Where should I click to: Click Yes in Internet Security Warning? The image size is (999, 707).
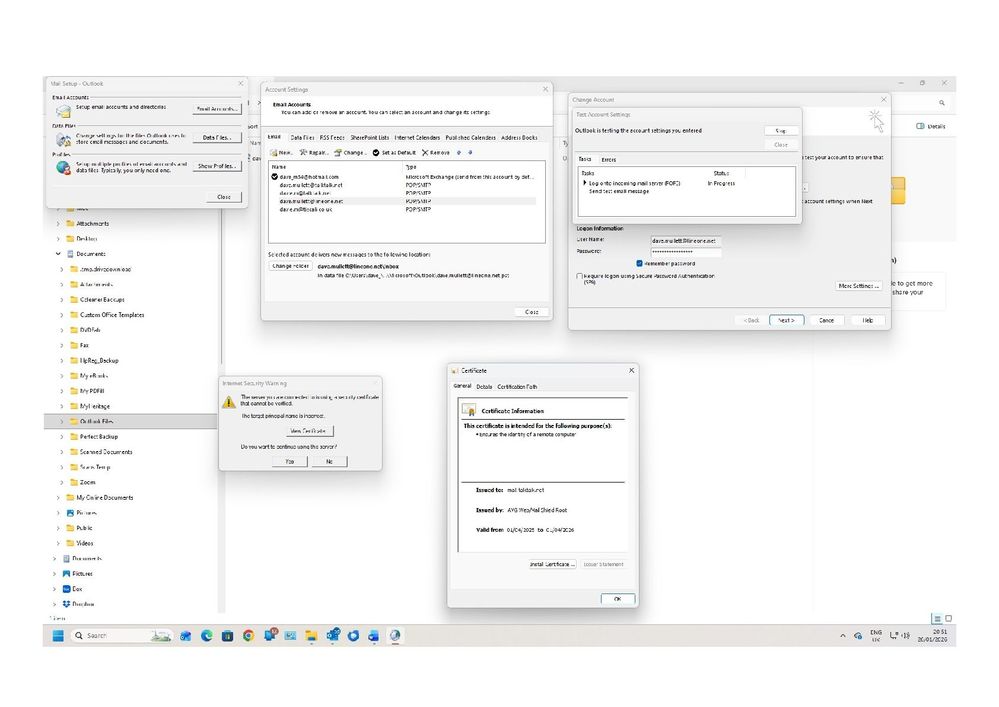(x=290, y=461)
